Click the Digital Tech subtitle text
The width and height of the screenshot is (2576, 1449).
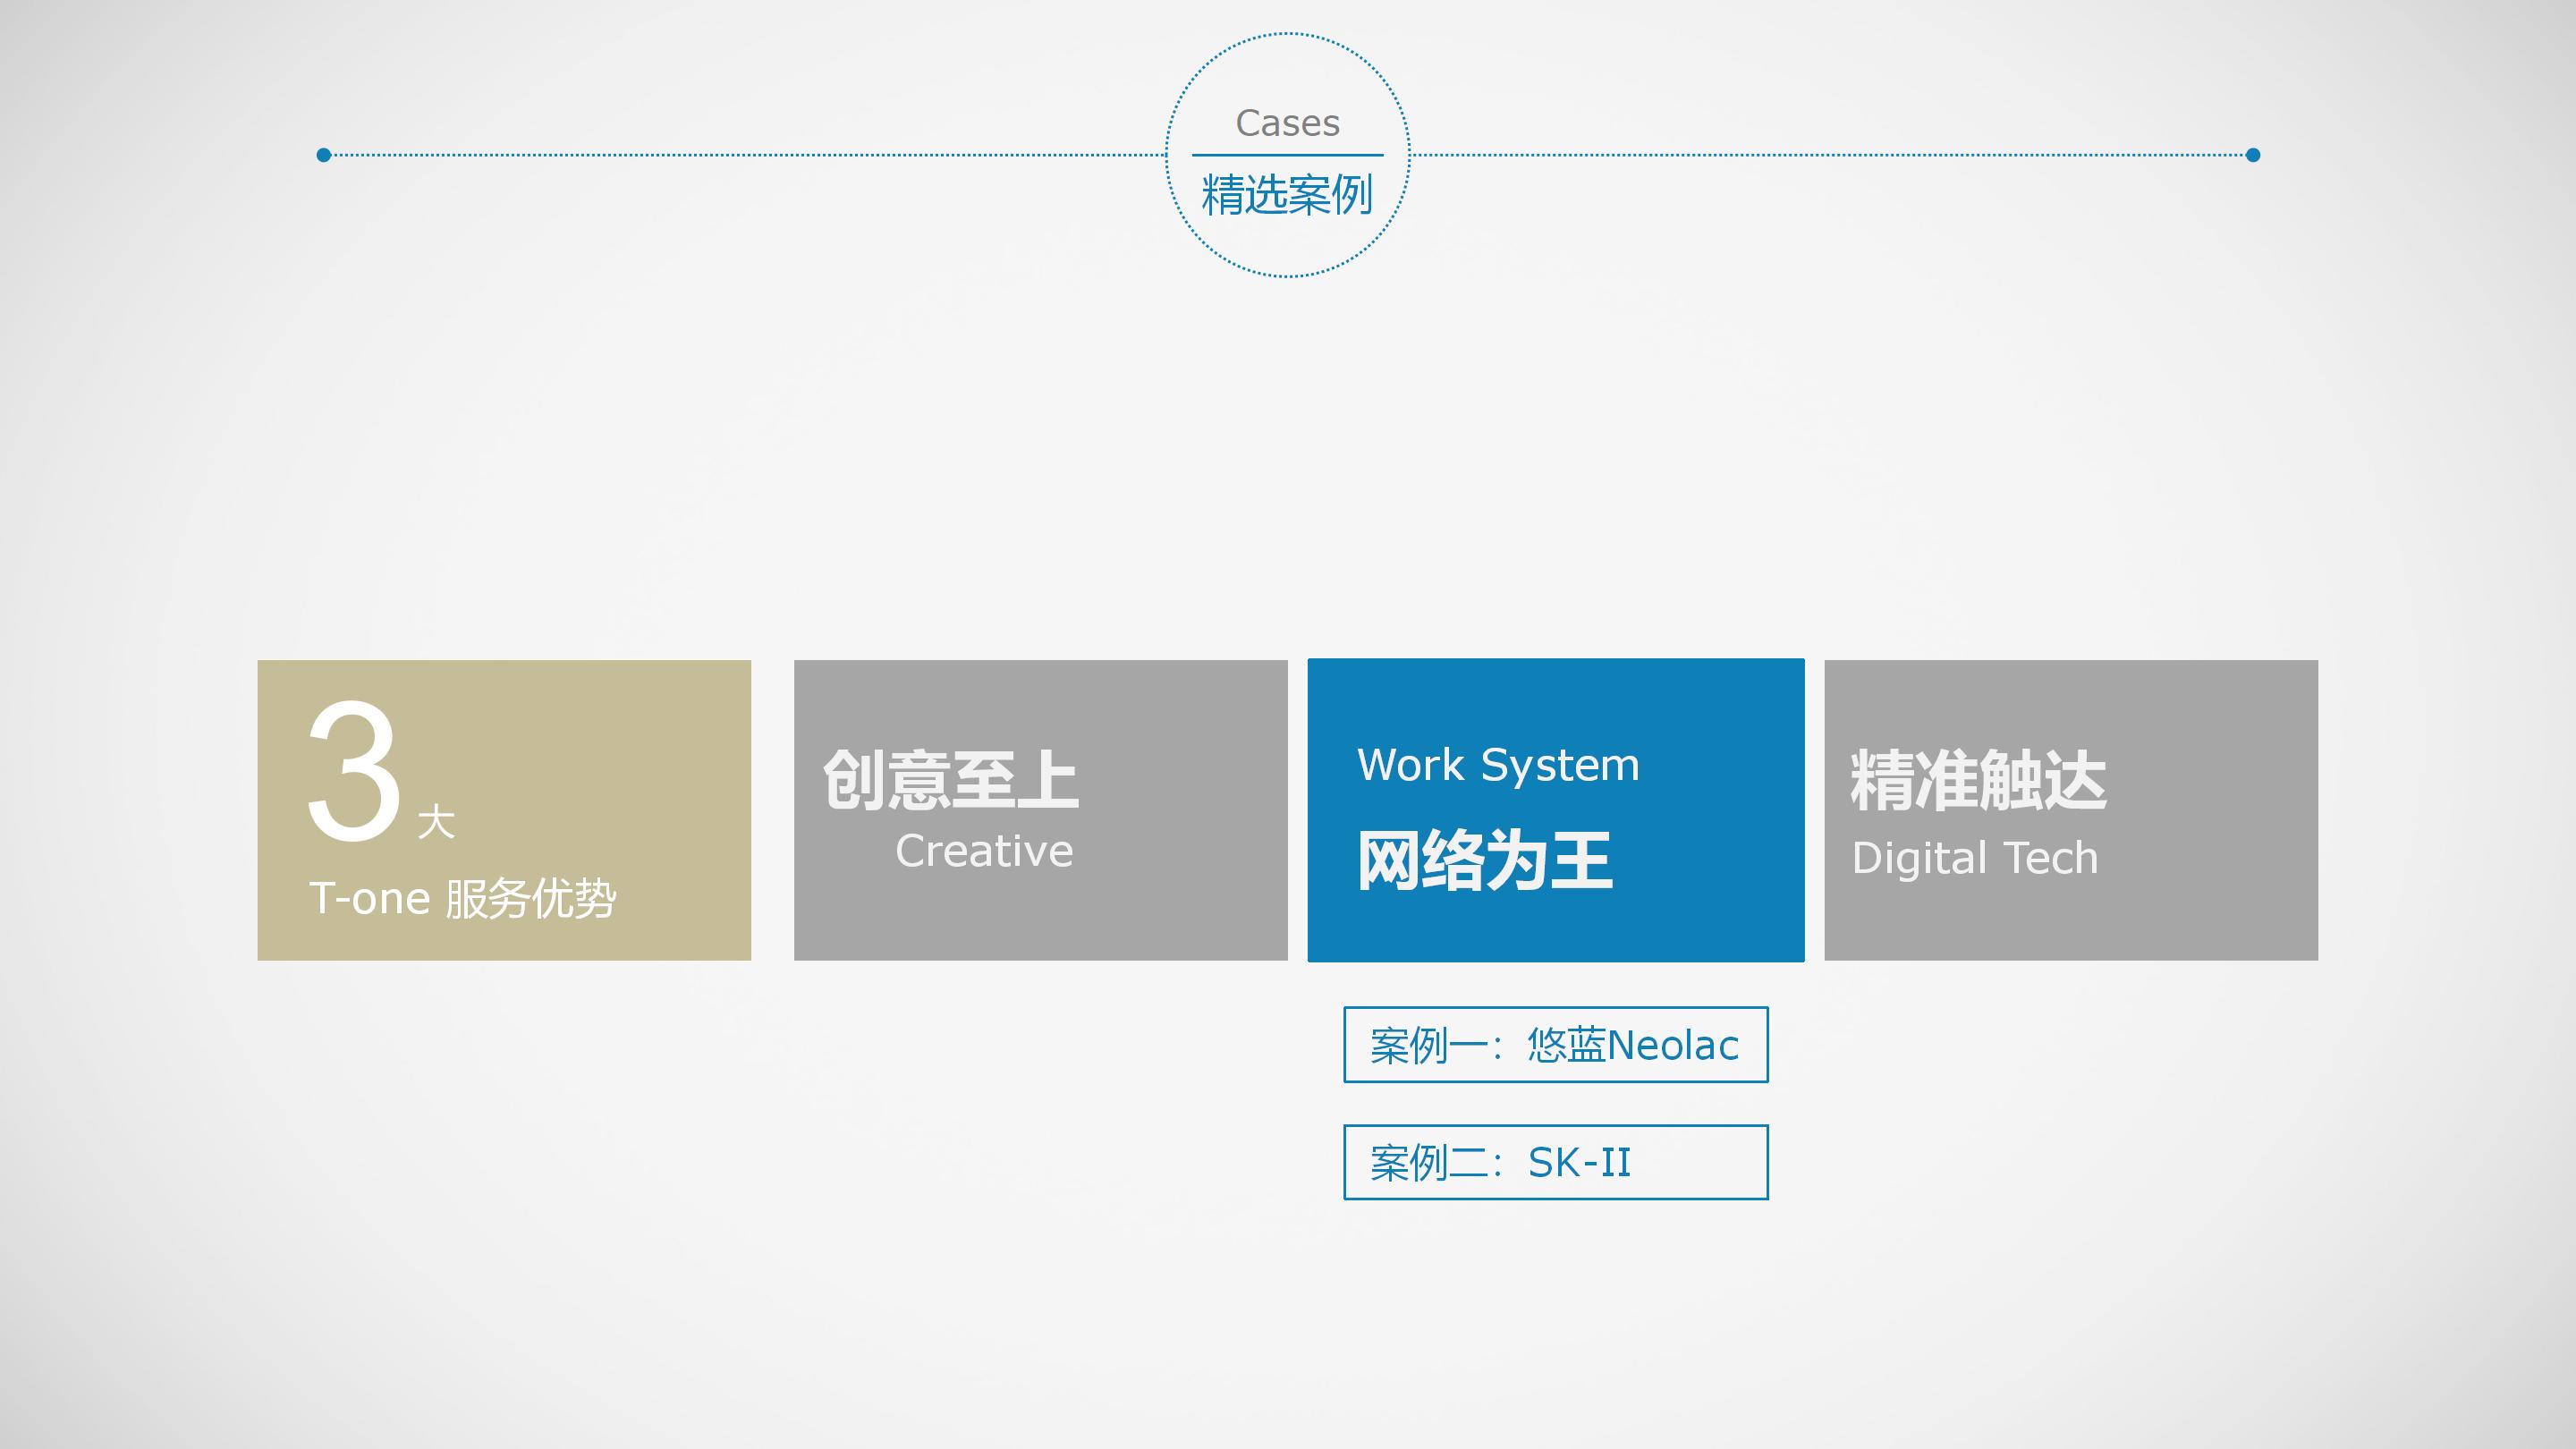pyautogui.click(x=1975, y=858)
